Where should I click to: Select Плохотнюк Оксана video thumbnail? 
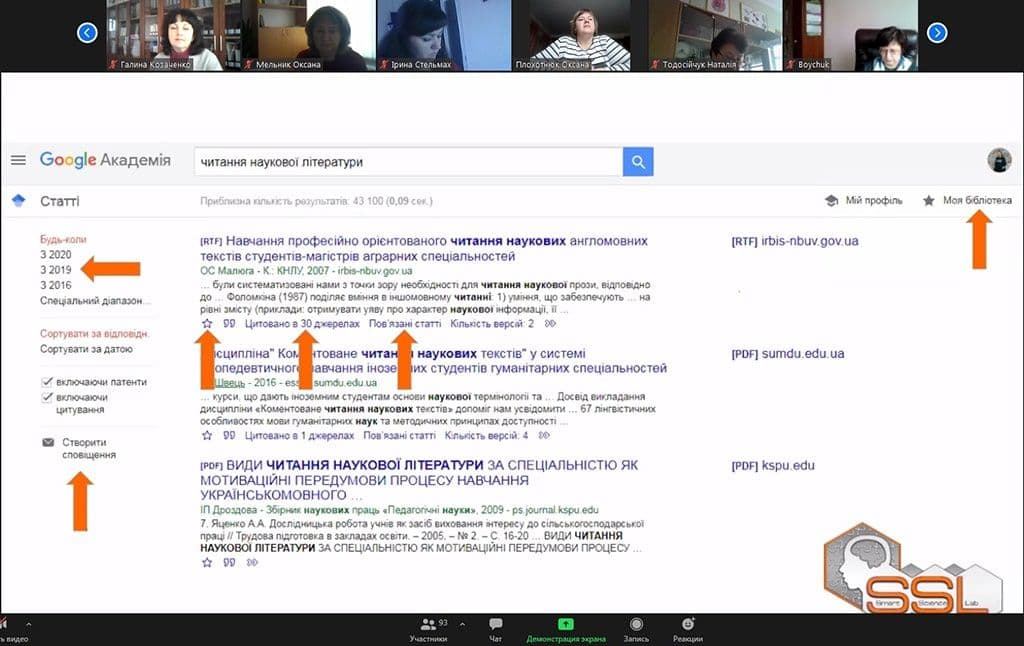click(x=580, y=35)
